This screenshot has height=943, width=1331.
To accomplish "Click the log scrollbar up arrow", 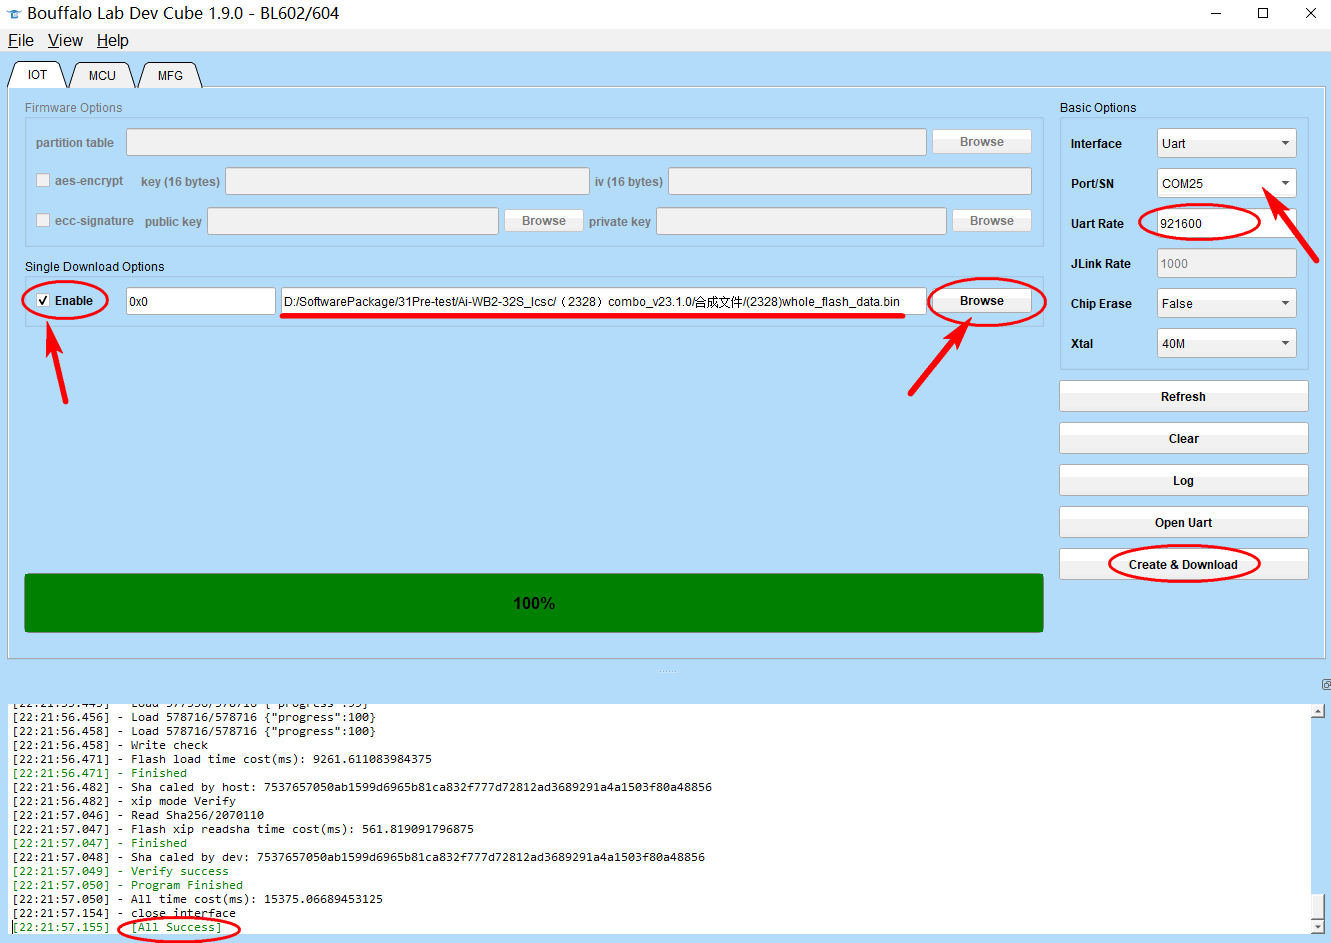I will [1318, 711].
